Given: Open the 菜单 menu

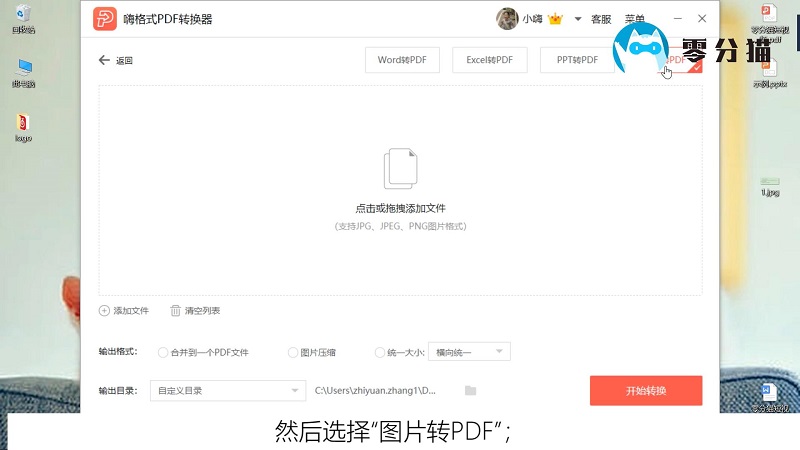Looking at the screenshot, I should pyautogui.click(x=635, y=19).
